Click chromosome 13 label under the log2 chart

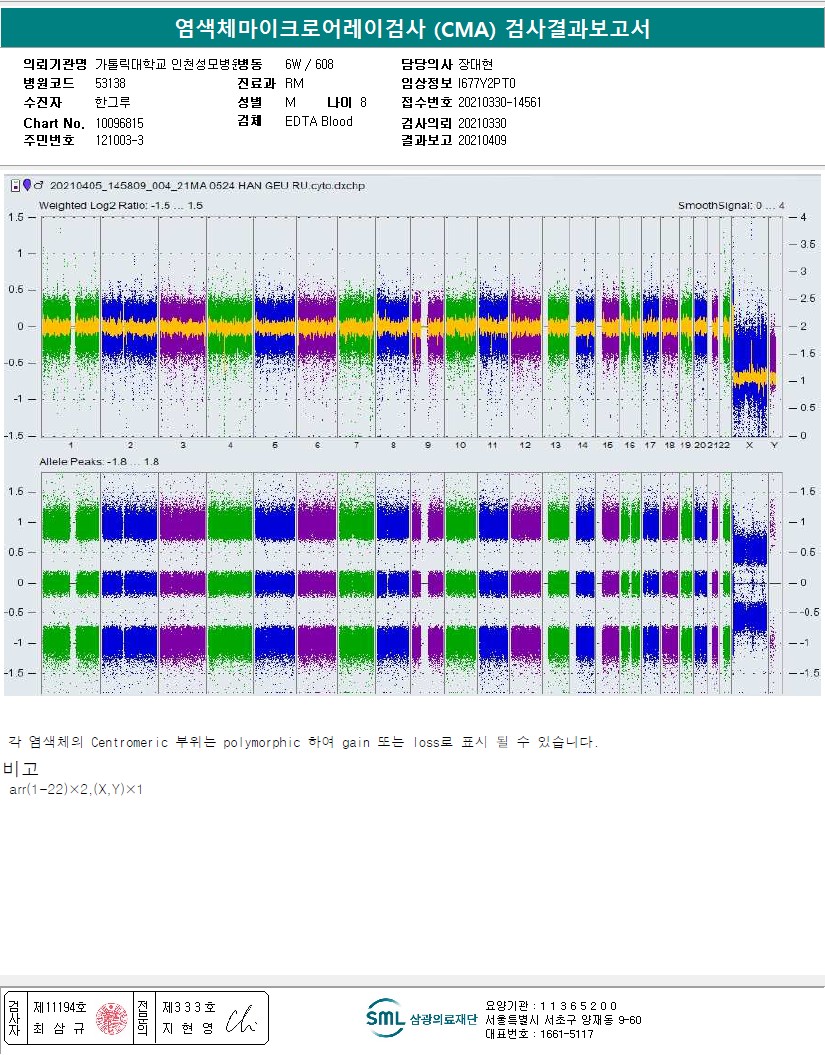(555, 445)
